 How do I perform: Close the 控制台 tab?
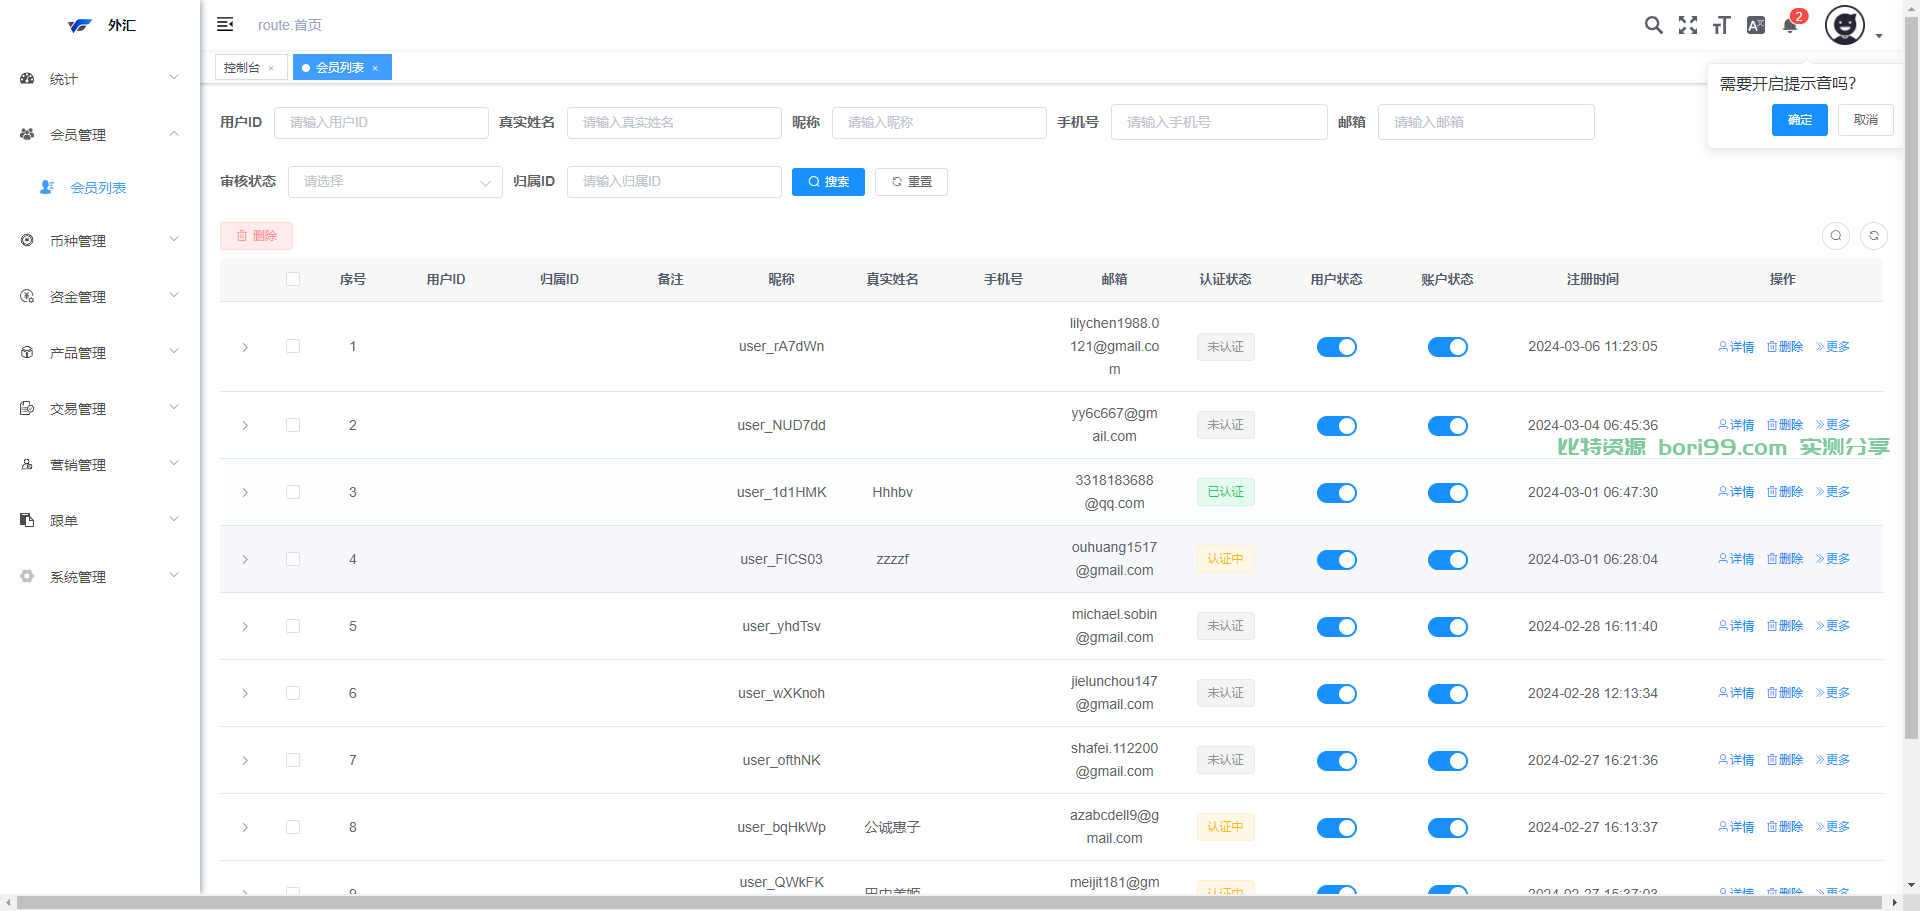271,68
